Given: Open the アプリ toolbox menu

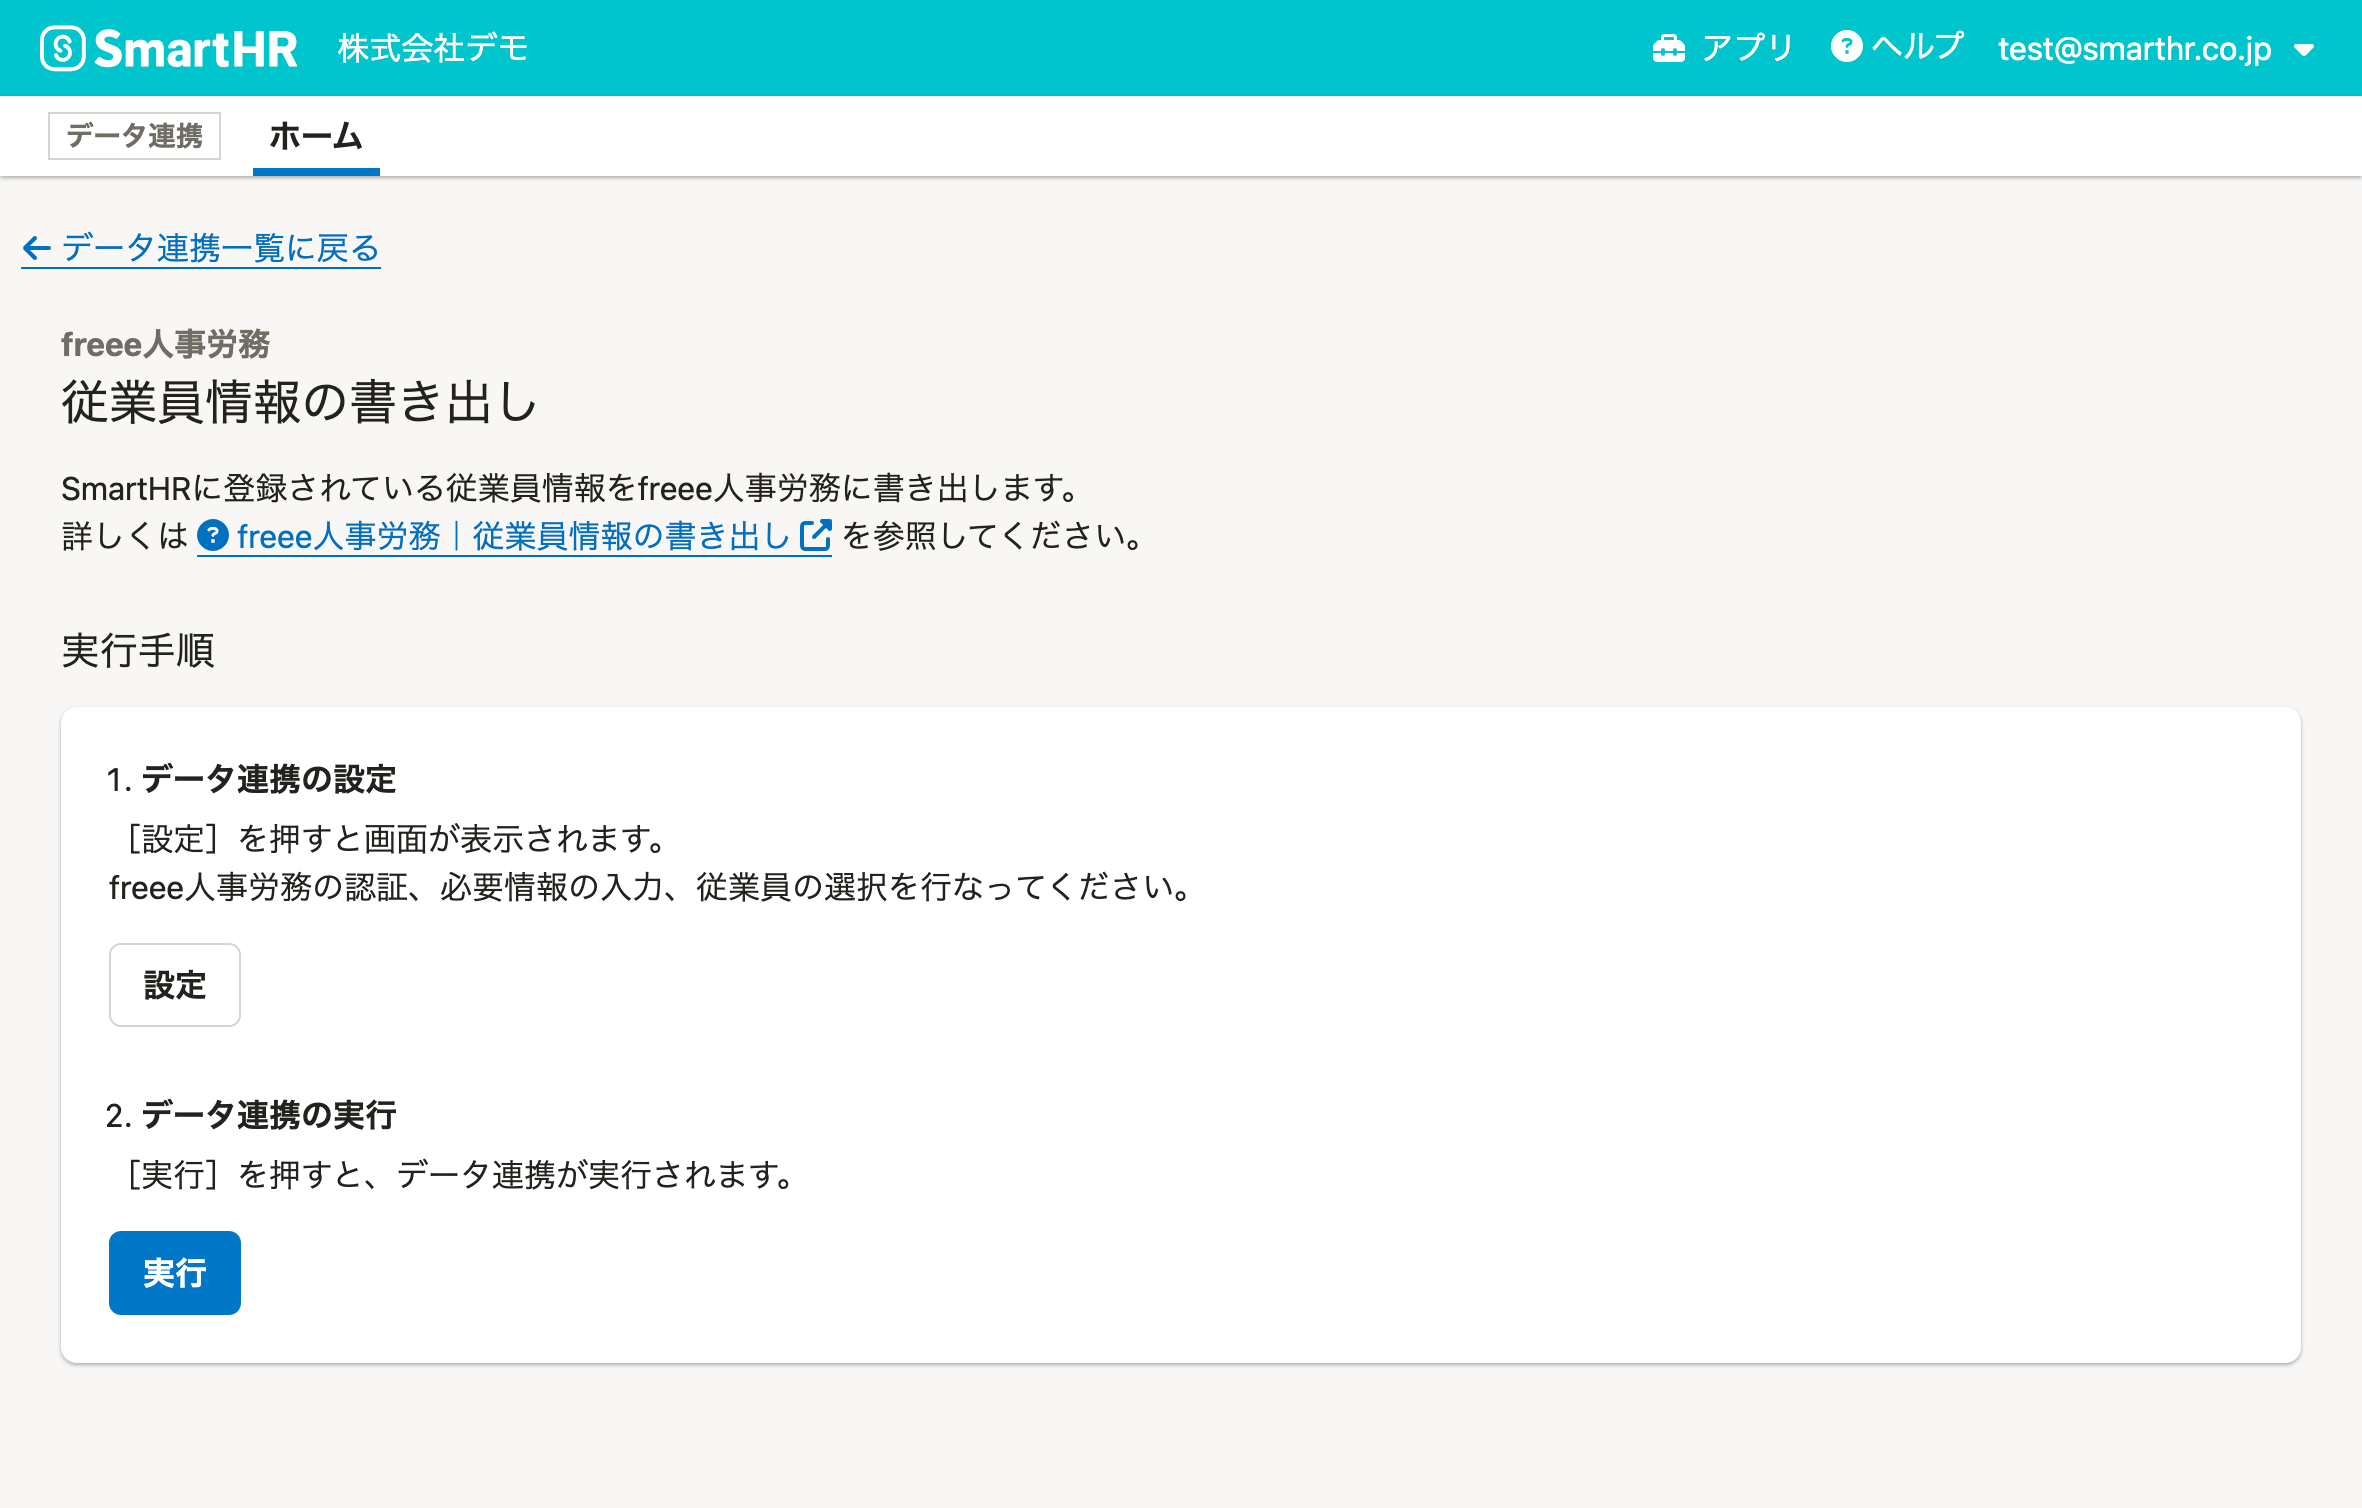Looking at the screenshot, I should (1724, 48).
